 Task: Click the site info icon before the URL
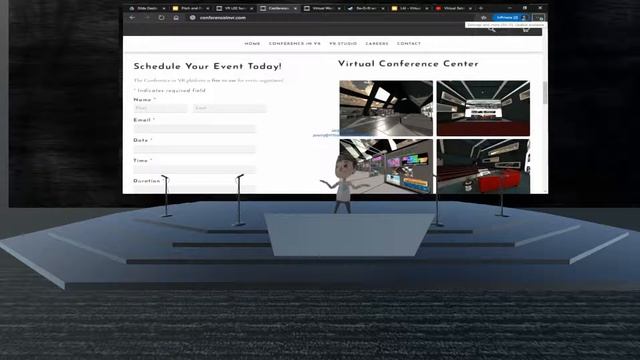tap(193, 18)
